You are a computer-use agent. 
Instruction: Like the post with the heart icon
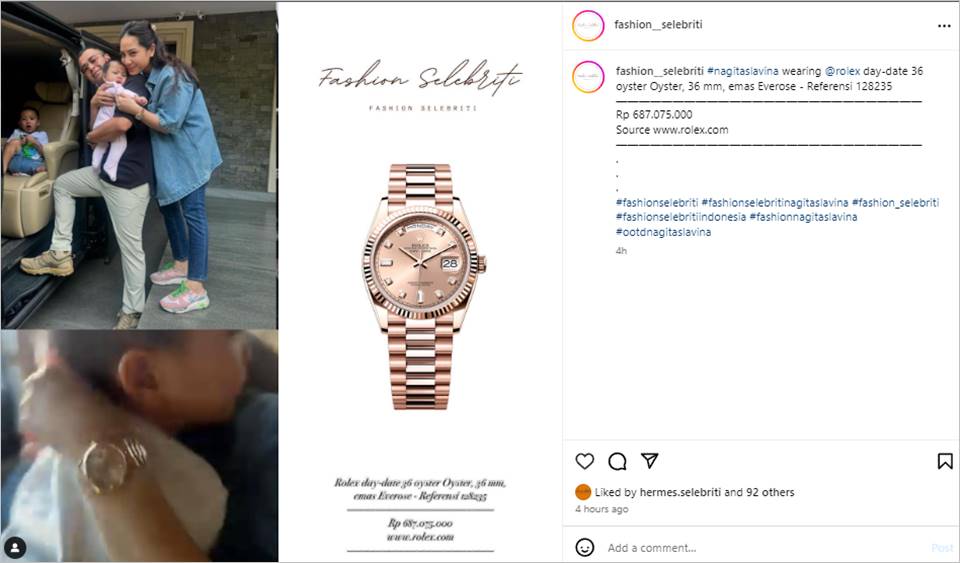(585, 461)
